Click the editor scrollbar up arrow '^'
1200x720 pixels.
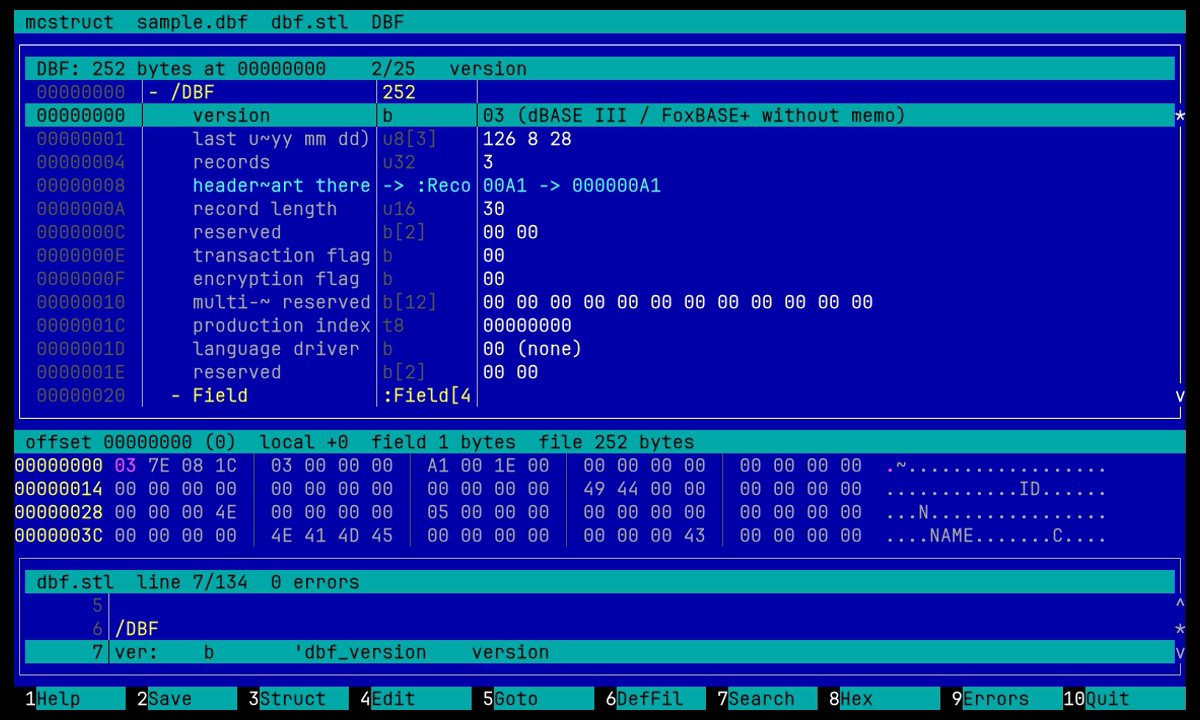(1180, 606)
